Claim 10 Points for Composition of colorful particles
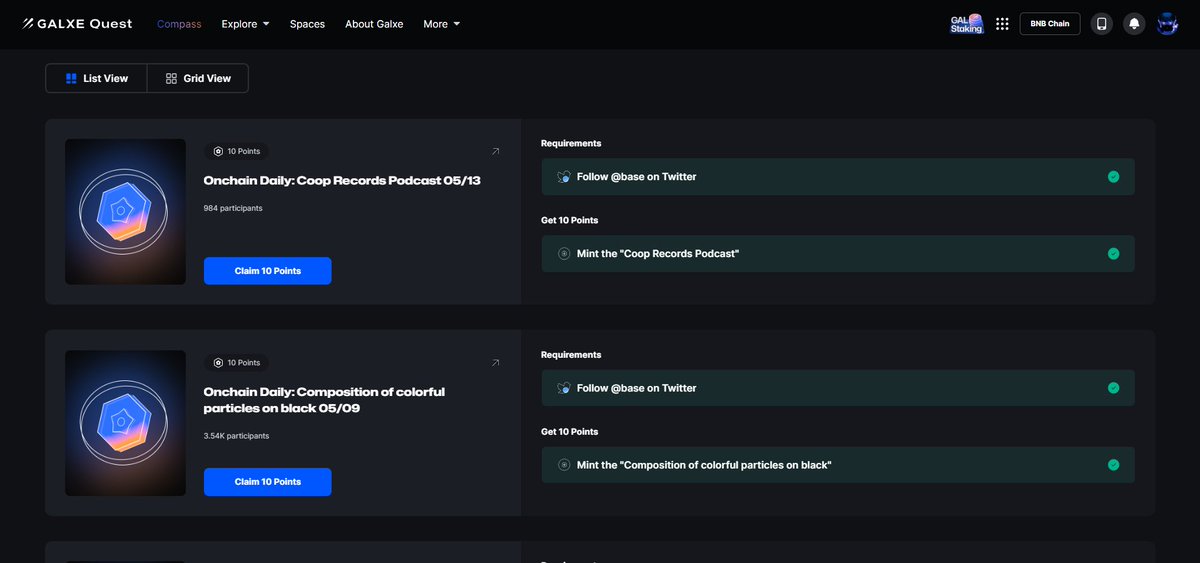 [268, 482]
